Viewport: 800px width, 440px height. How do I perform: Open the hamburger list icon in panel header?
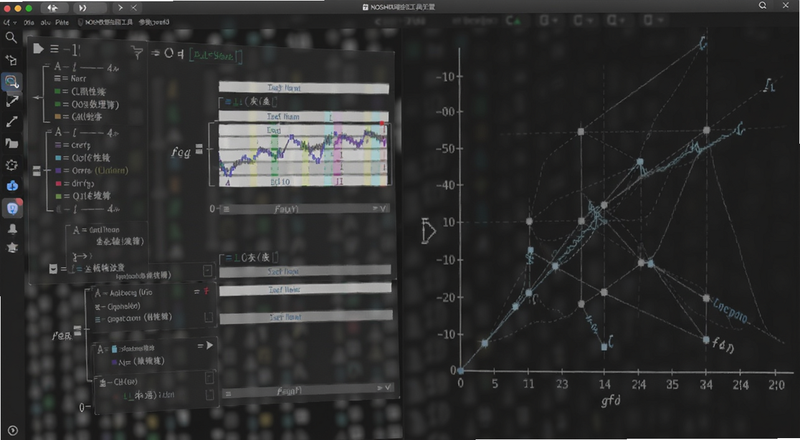coord(54,49)
